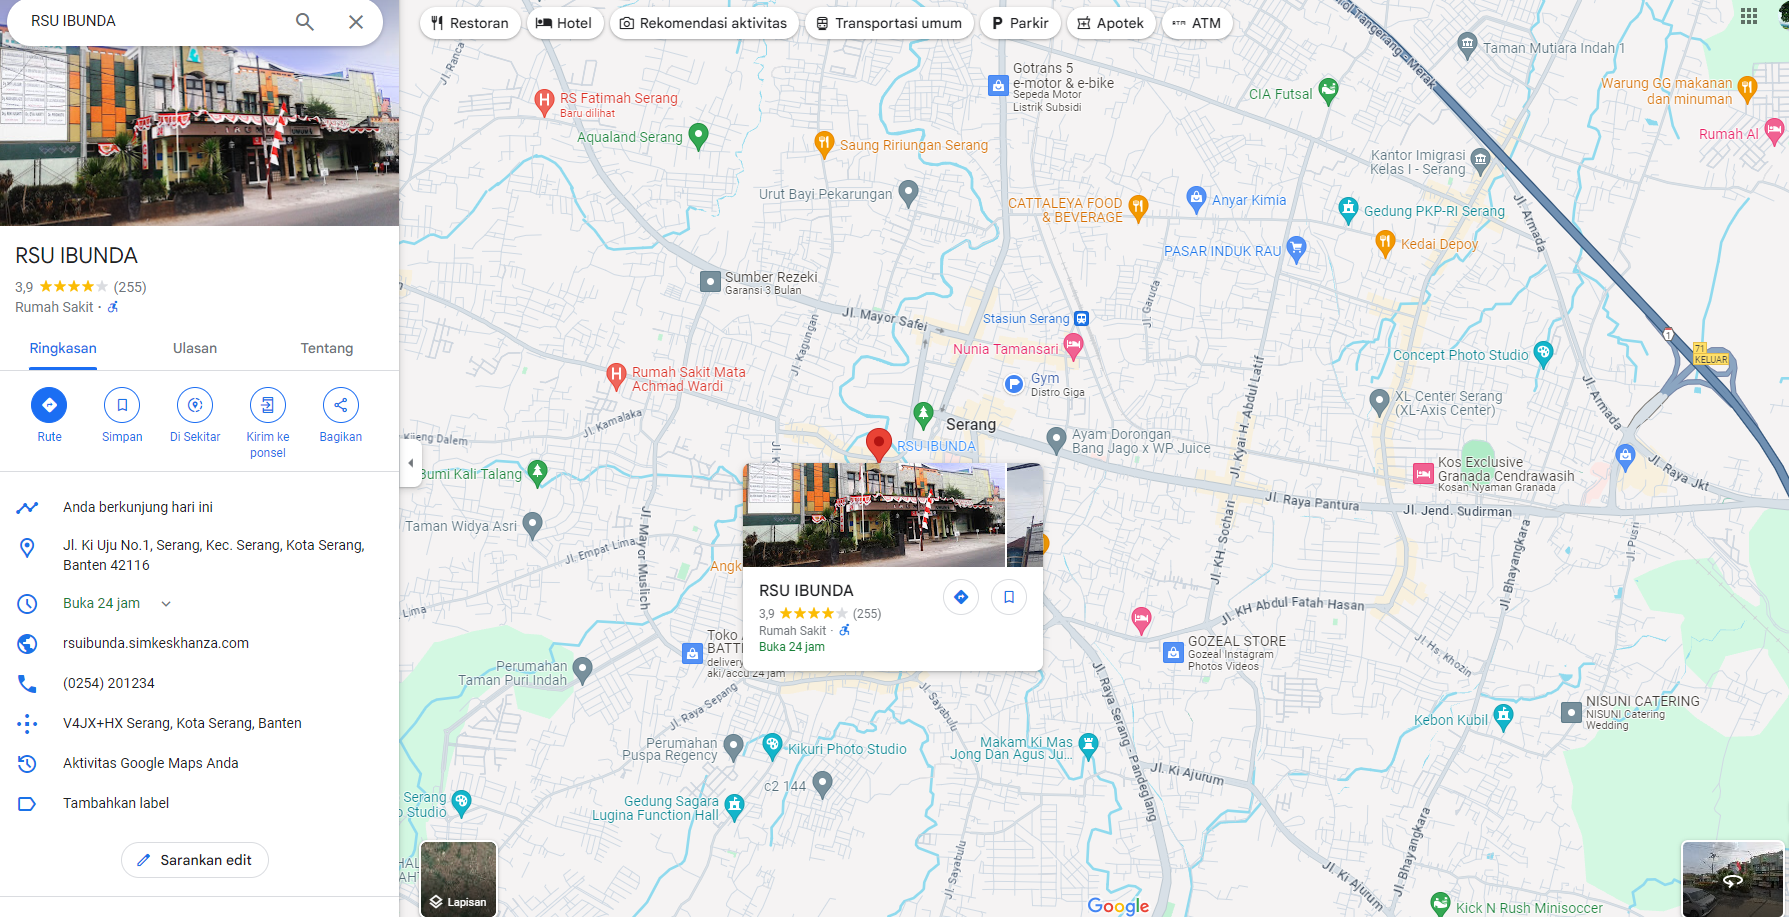Open the Tentang tab
1789x917 pixels.
(326, 348)
